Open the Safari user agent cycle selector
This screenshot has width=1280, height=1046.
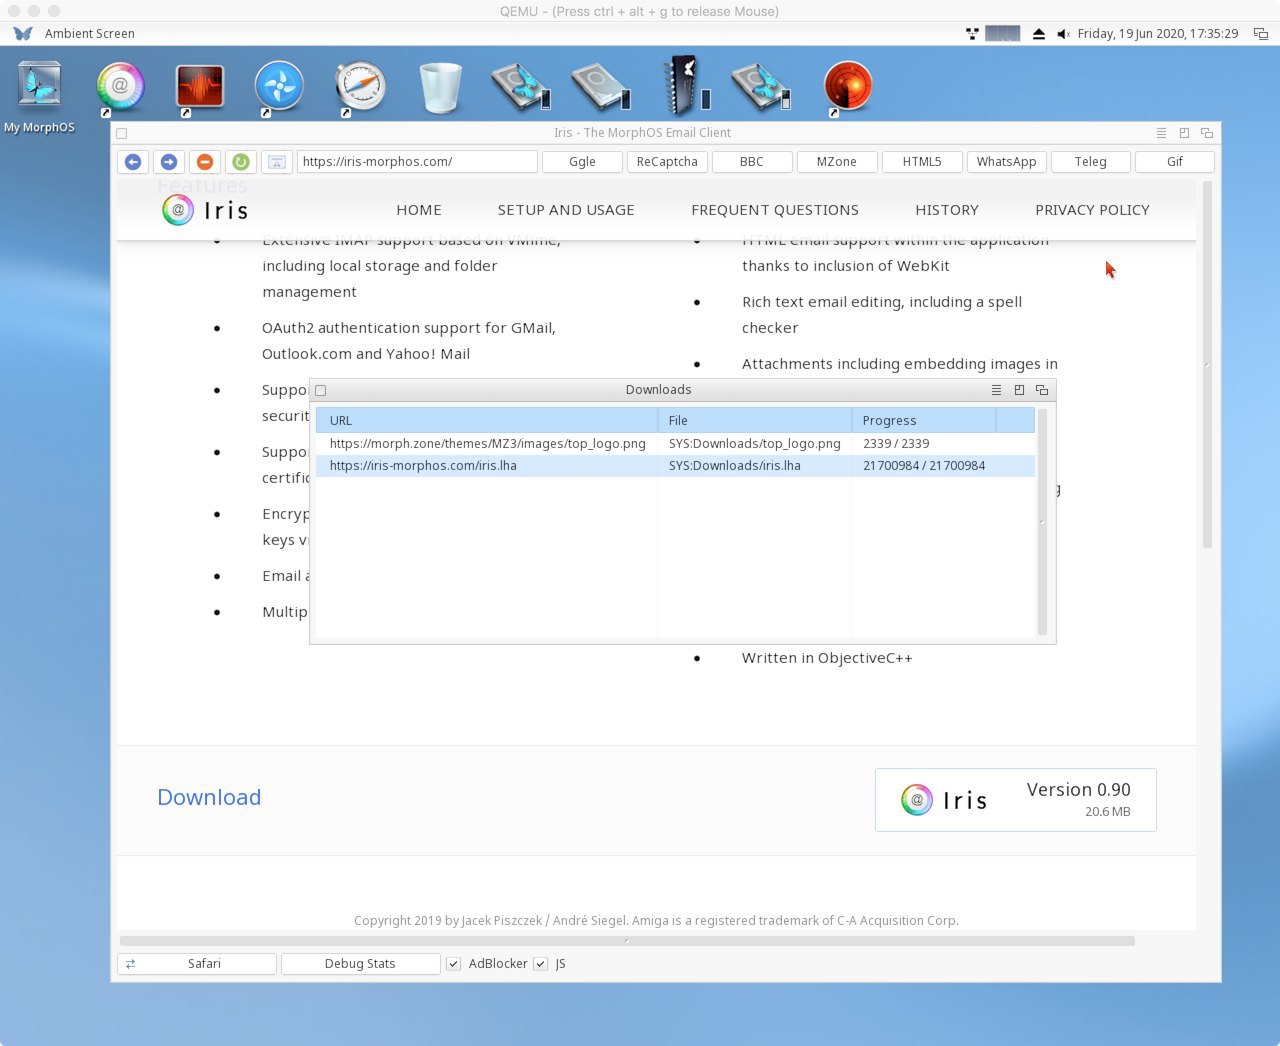coord(197,964)
